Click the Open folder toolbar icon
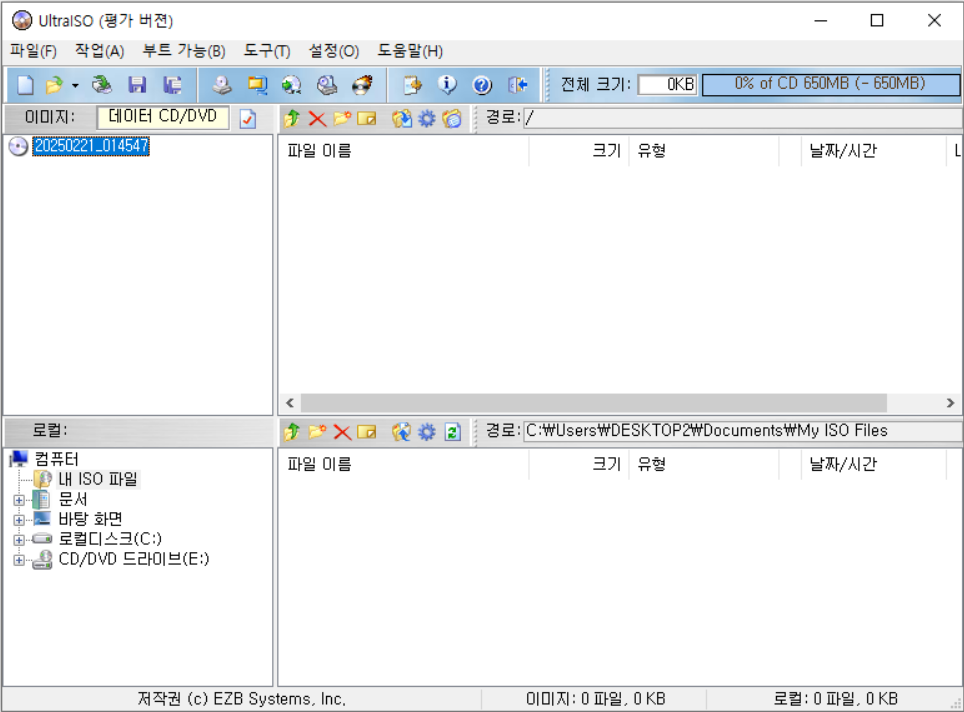The height and width of the screenshot is (712, 964). pos(54,84)
